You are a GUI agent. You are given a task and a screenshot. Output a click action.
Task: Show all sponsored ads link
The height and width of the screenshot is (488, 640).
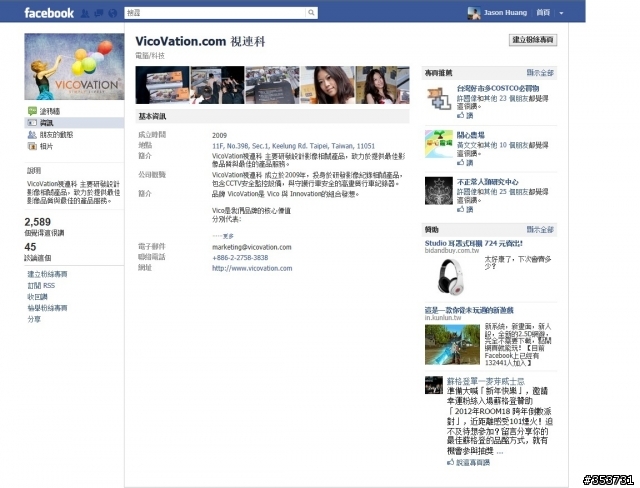[x=540, y=229]
